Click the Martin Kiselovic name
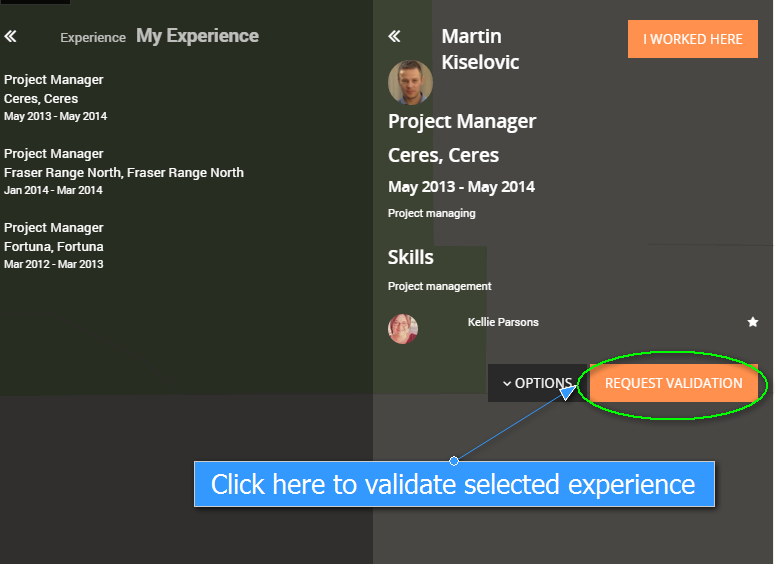The width and height of the screenshot is (779, 564). (x=480, y=49)
